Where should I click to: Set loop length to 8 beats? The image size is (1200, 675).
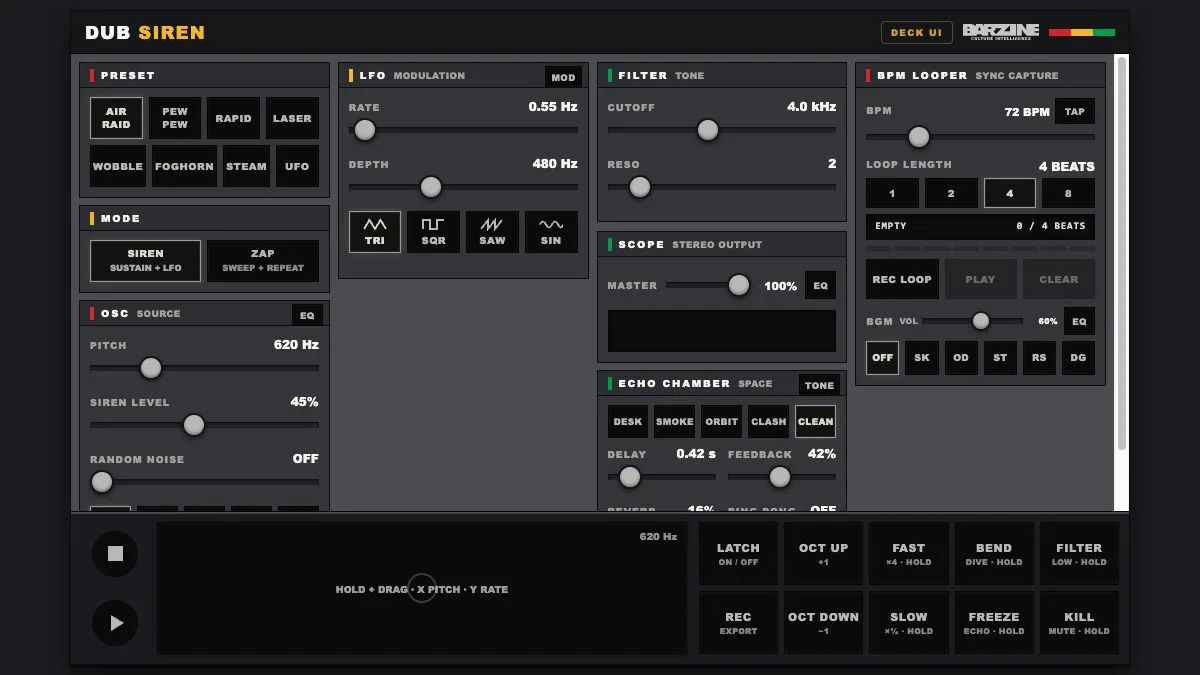point(1068,193)
